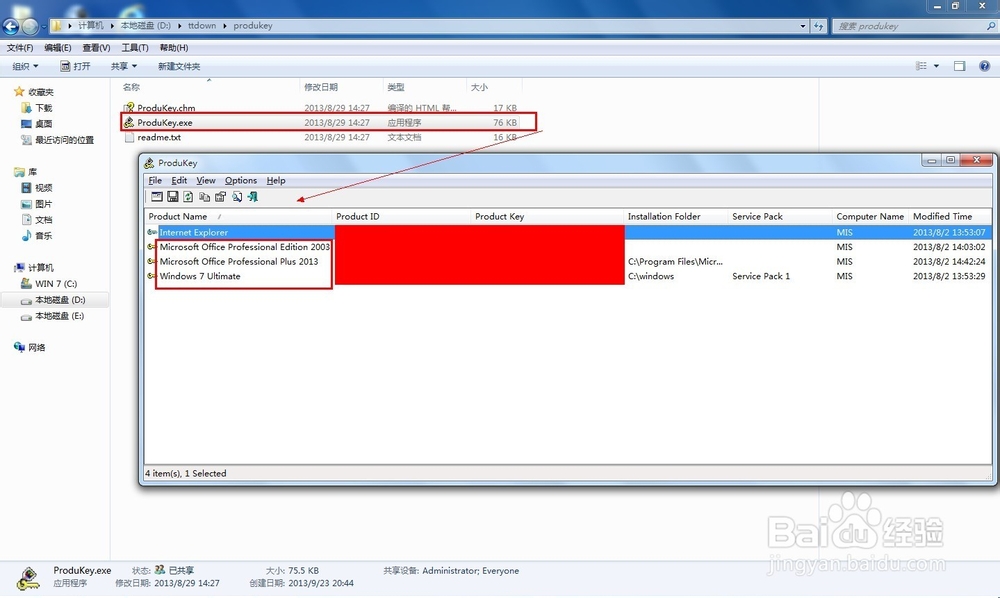Click the 搜索 produkey search field
This screenshot has height=598, width=1000.
coord(909,26)
